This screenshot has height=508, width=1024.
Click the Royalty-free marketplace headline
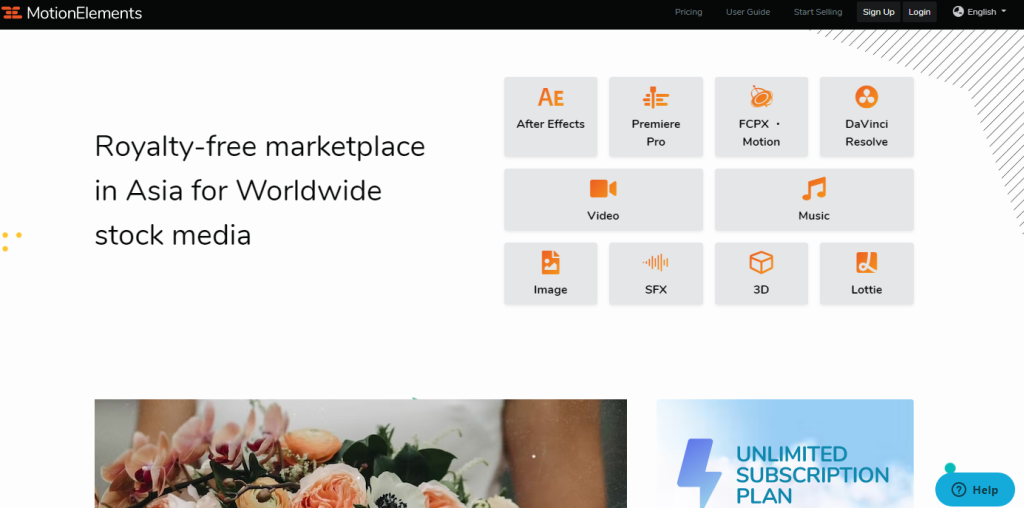pos(260,191)
